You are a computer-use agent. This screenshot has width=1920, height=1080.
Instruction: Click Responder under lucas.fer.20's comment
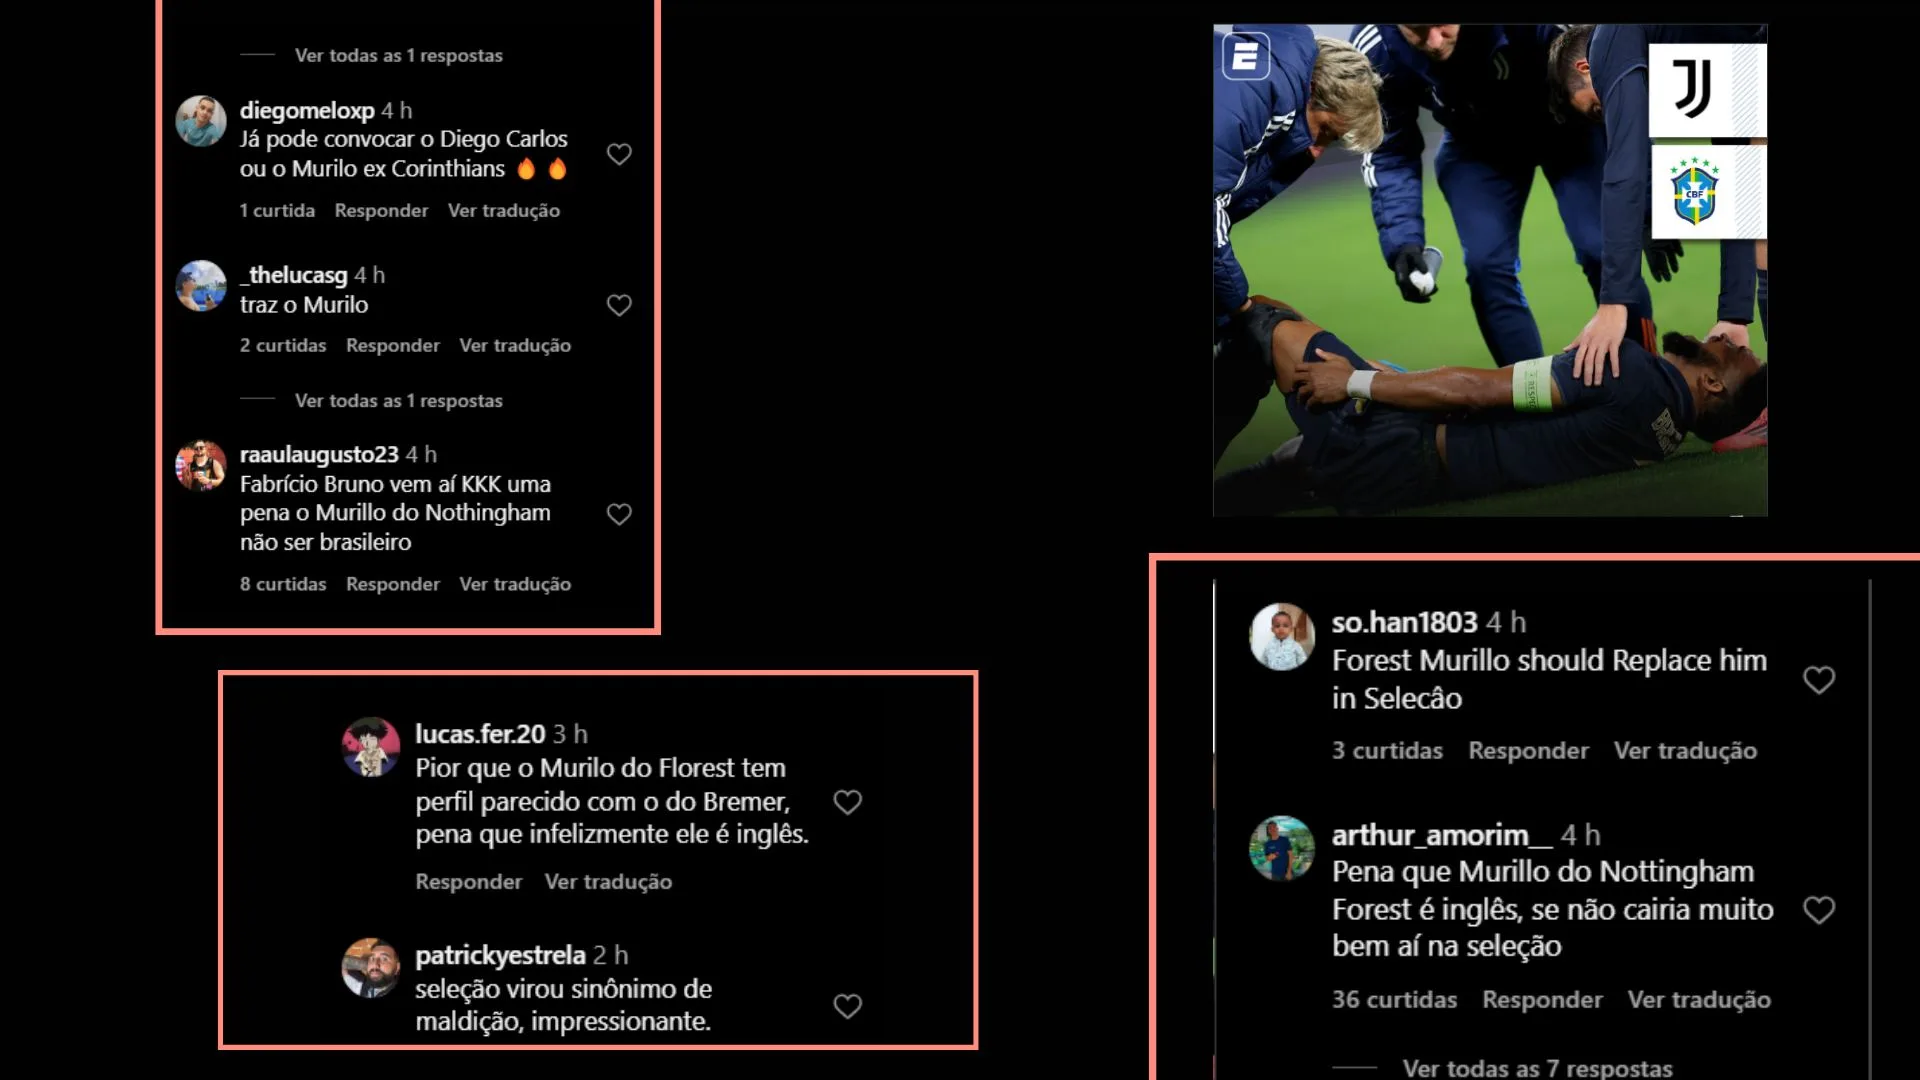pos(469,881)
